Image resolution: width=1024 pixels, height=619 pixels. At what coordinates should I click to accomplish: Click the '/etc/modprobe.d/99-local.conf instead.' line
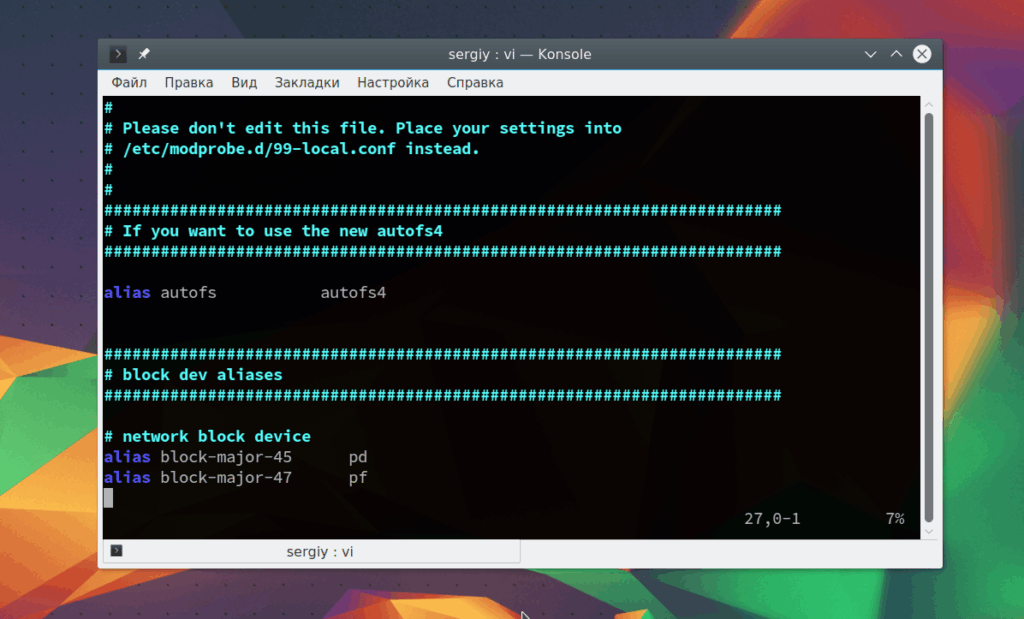292,149
